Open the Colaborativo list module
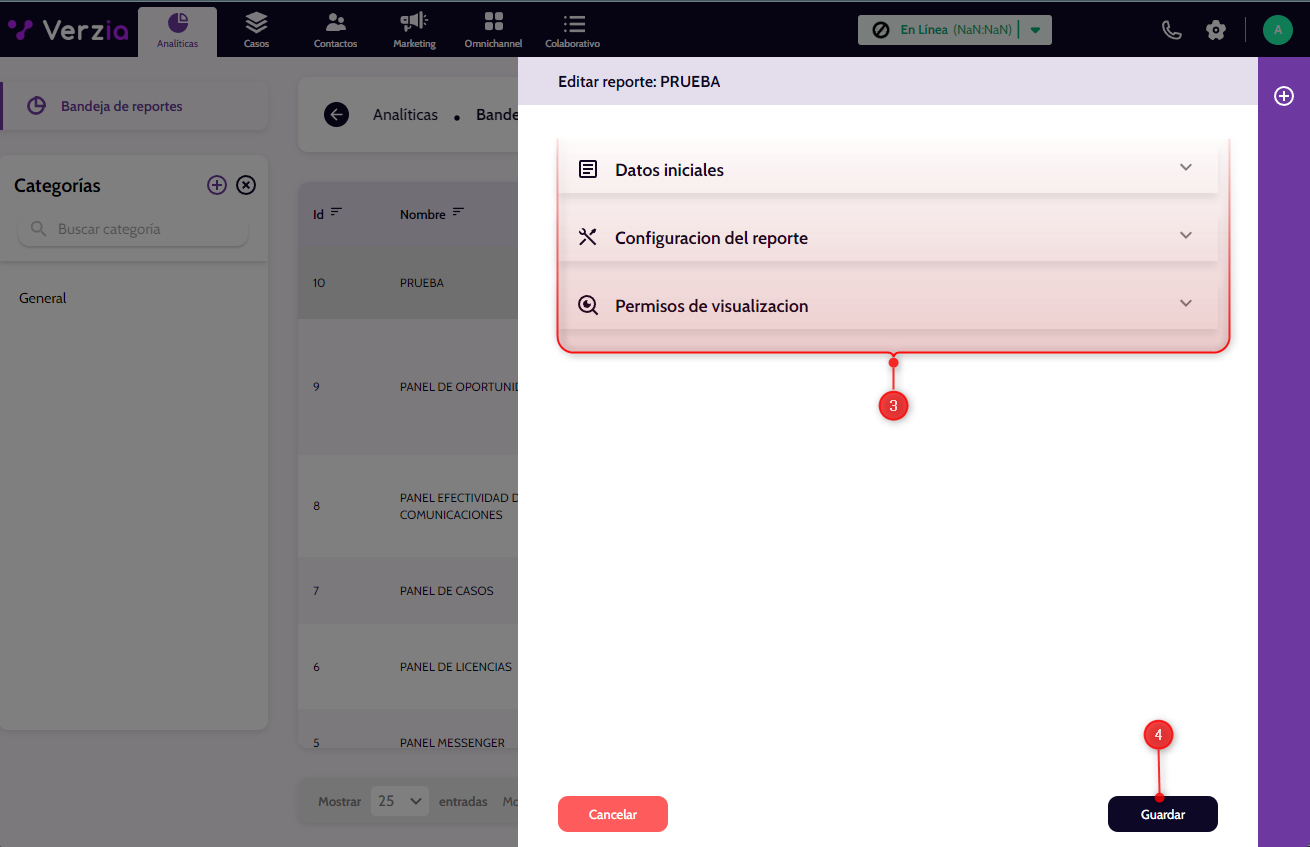The height and width of the screenshot is (847, 1310). [573, 31]
